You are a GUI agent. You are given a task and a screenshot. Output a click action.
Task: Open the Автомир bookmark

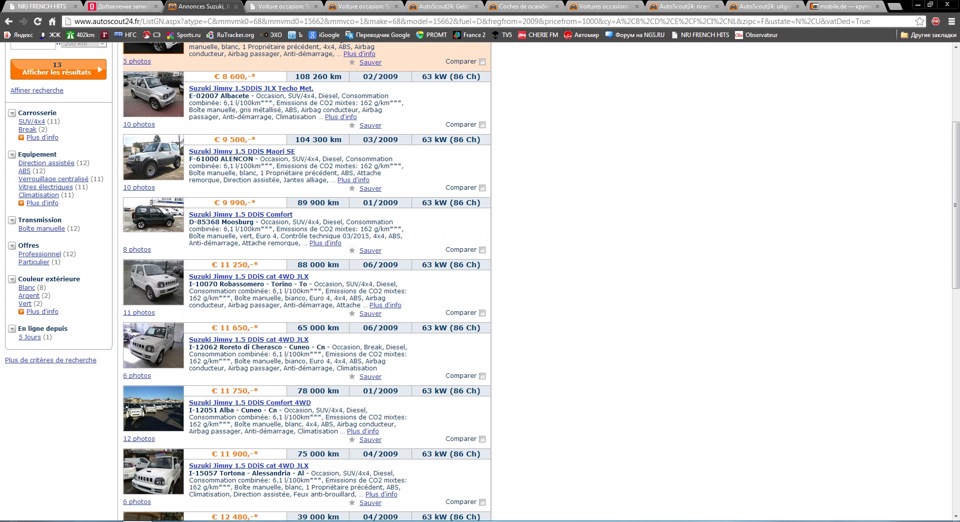click(582, 35)
